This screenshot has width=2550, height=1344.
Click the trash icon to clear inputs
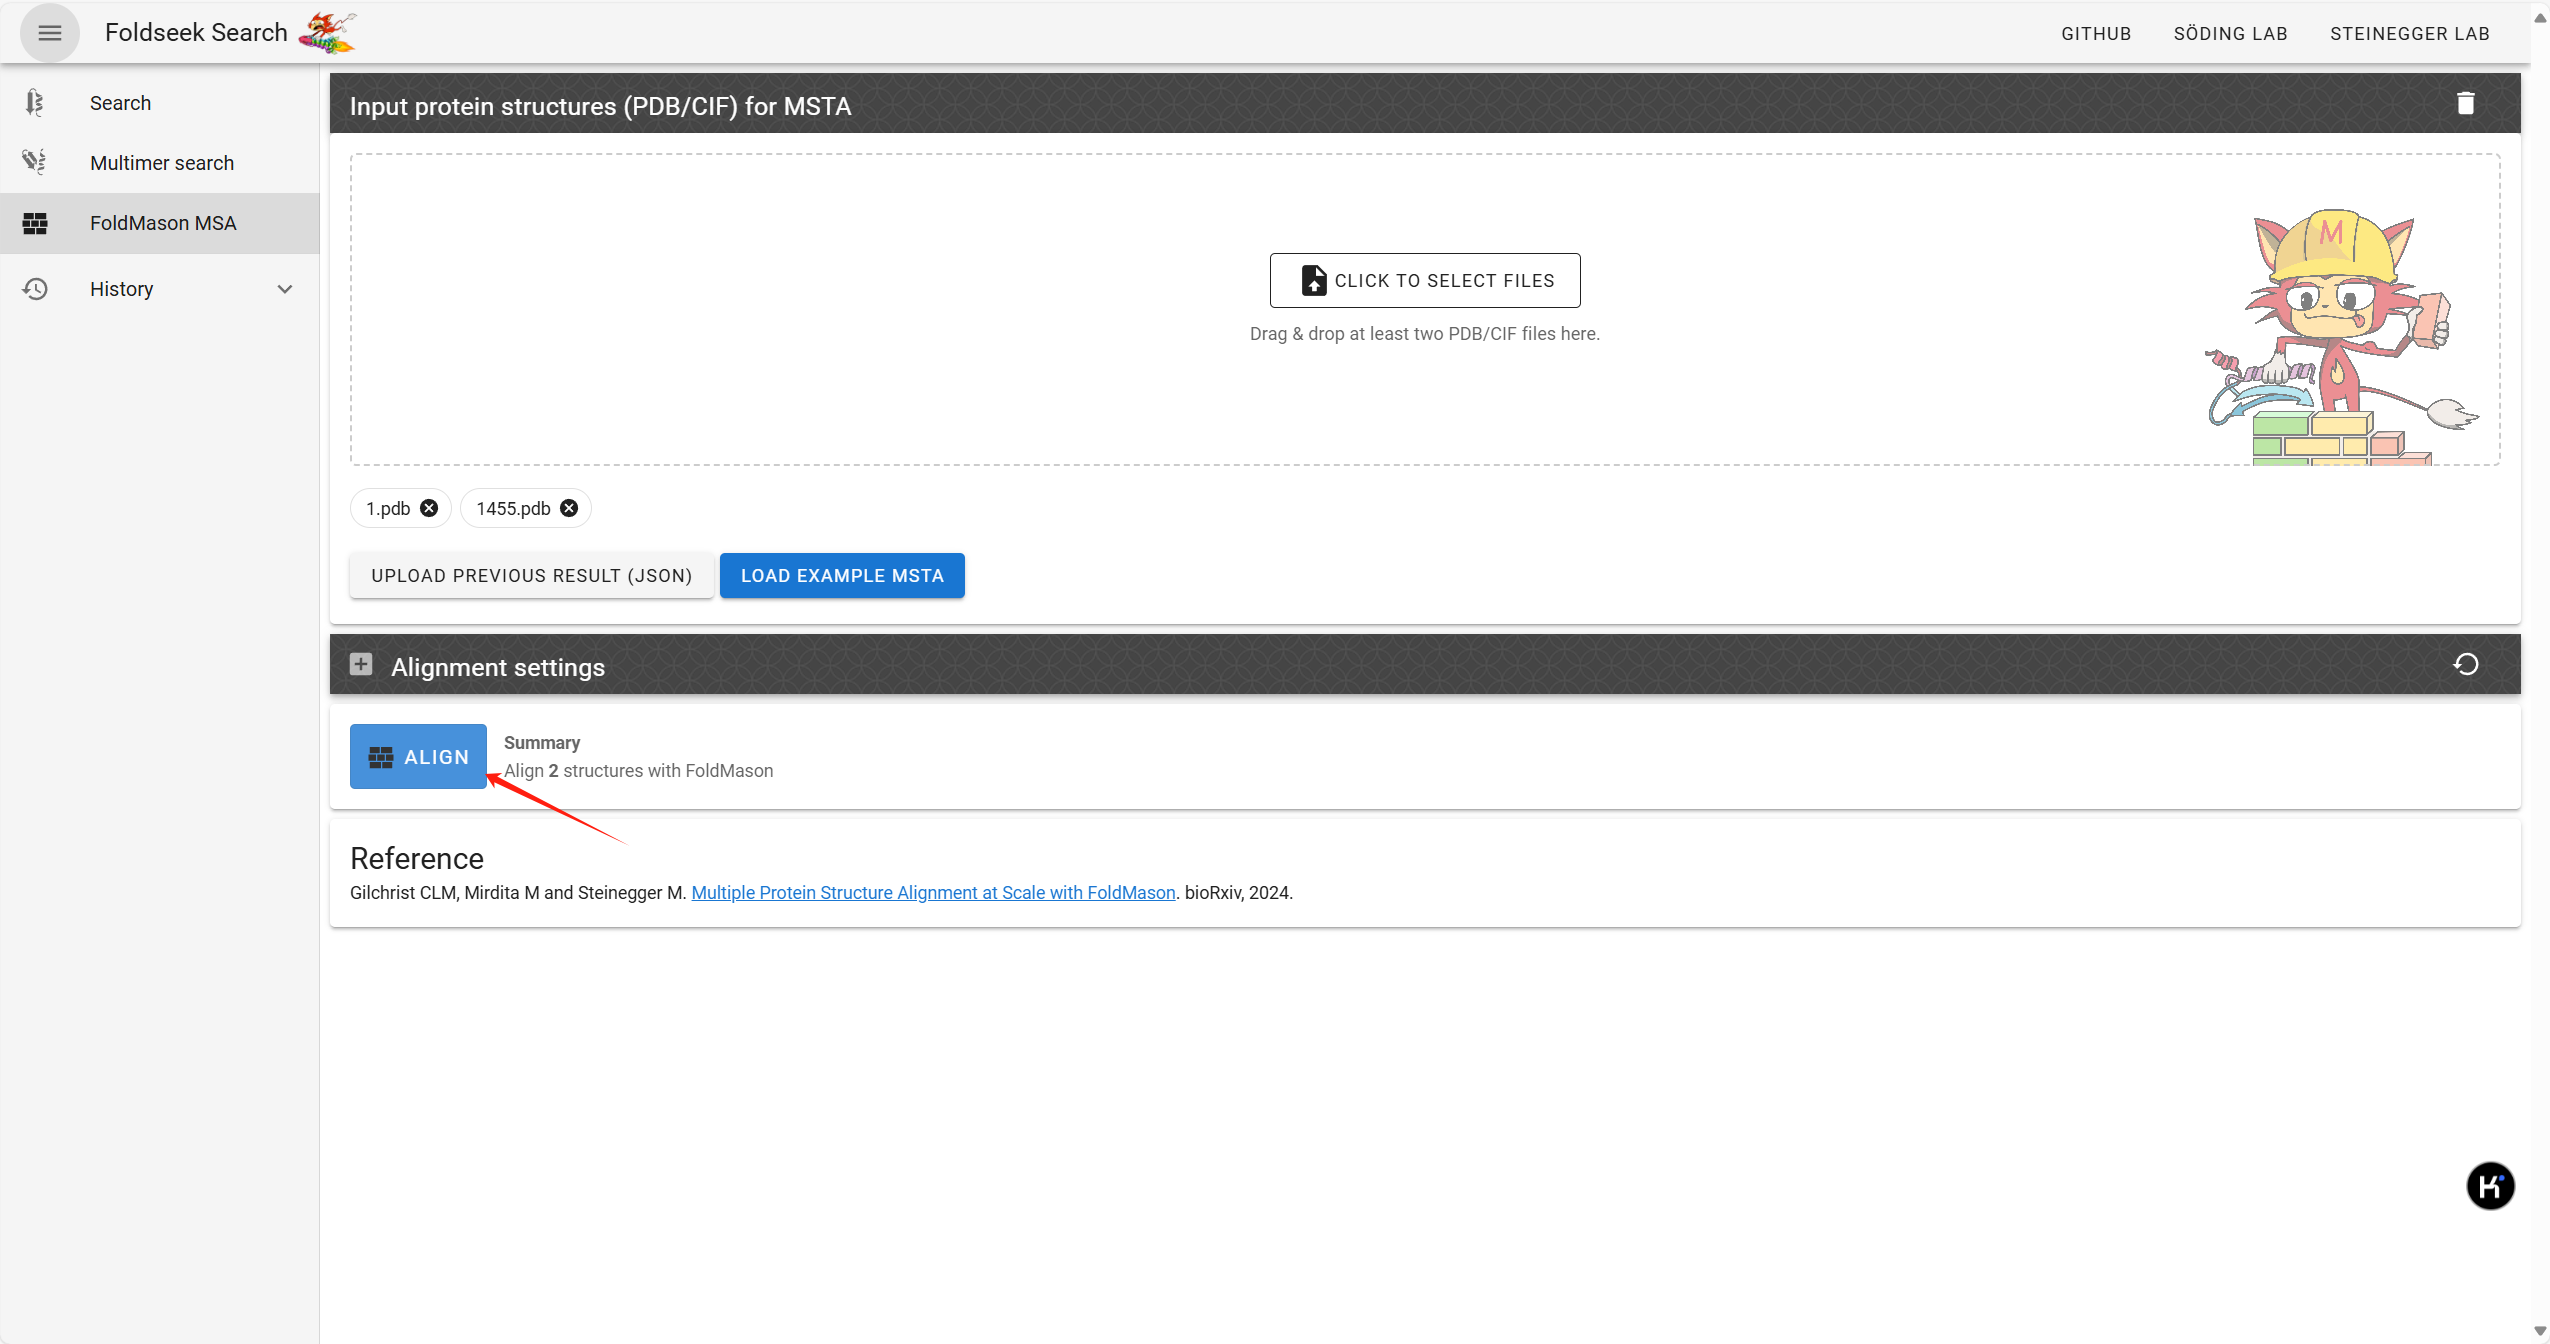point(2465,103)
